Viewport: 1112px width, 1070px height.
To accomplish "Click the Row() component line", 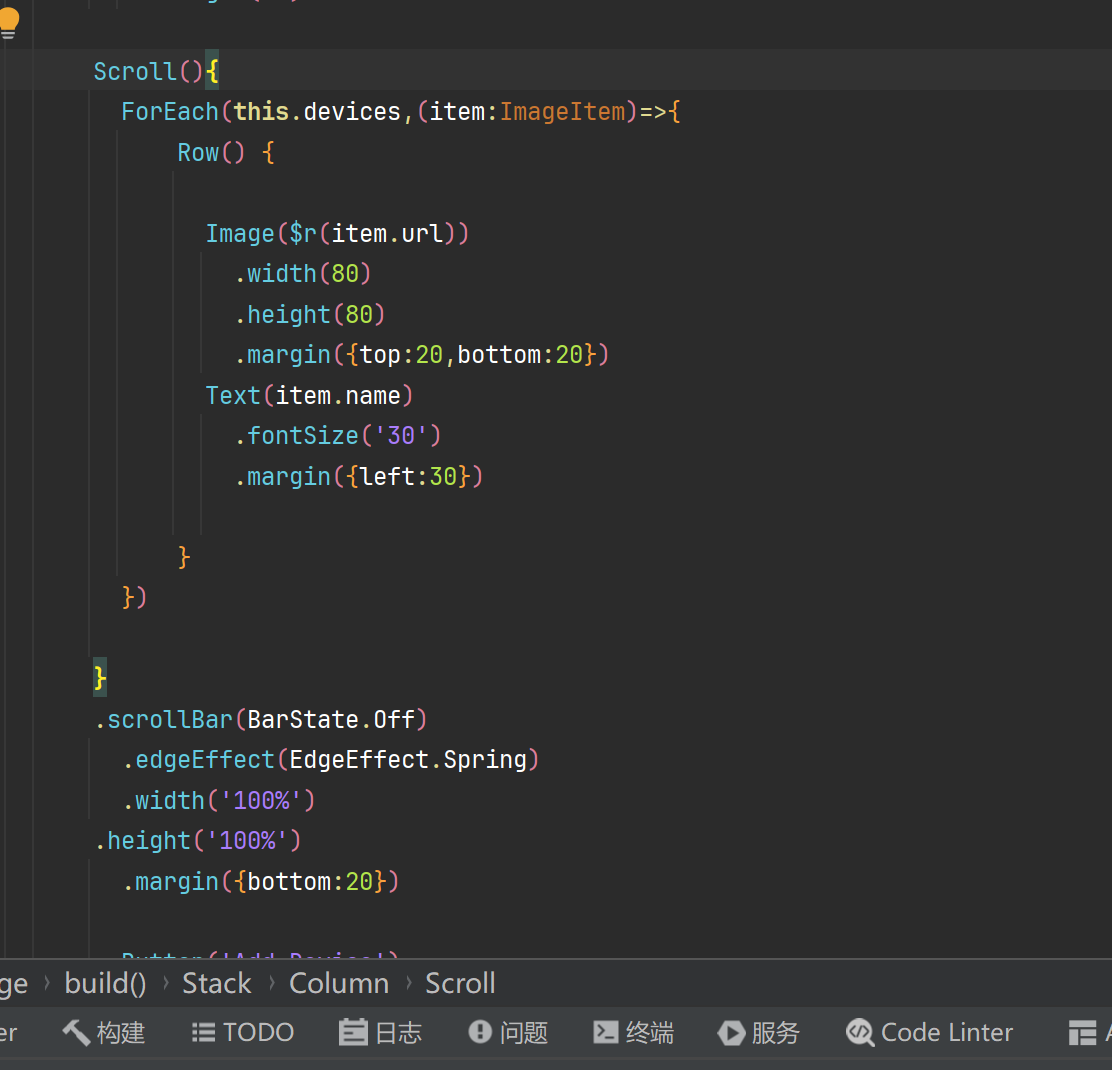I will point(226,152).
